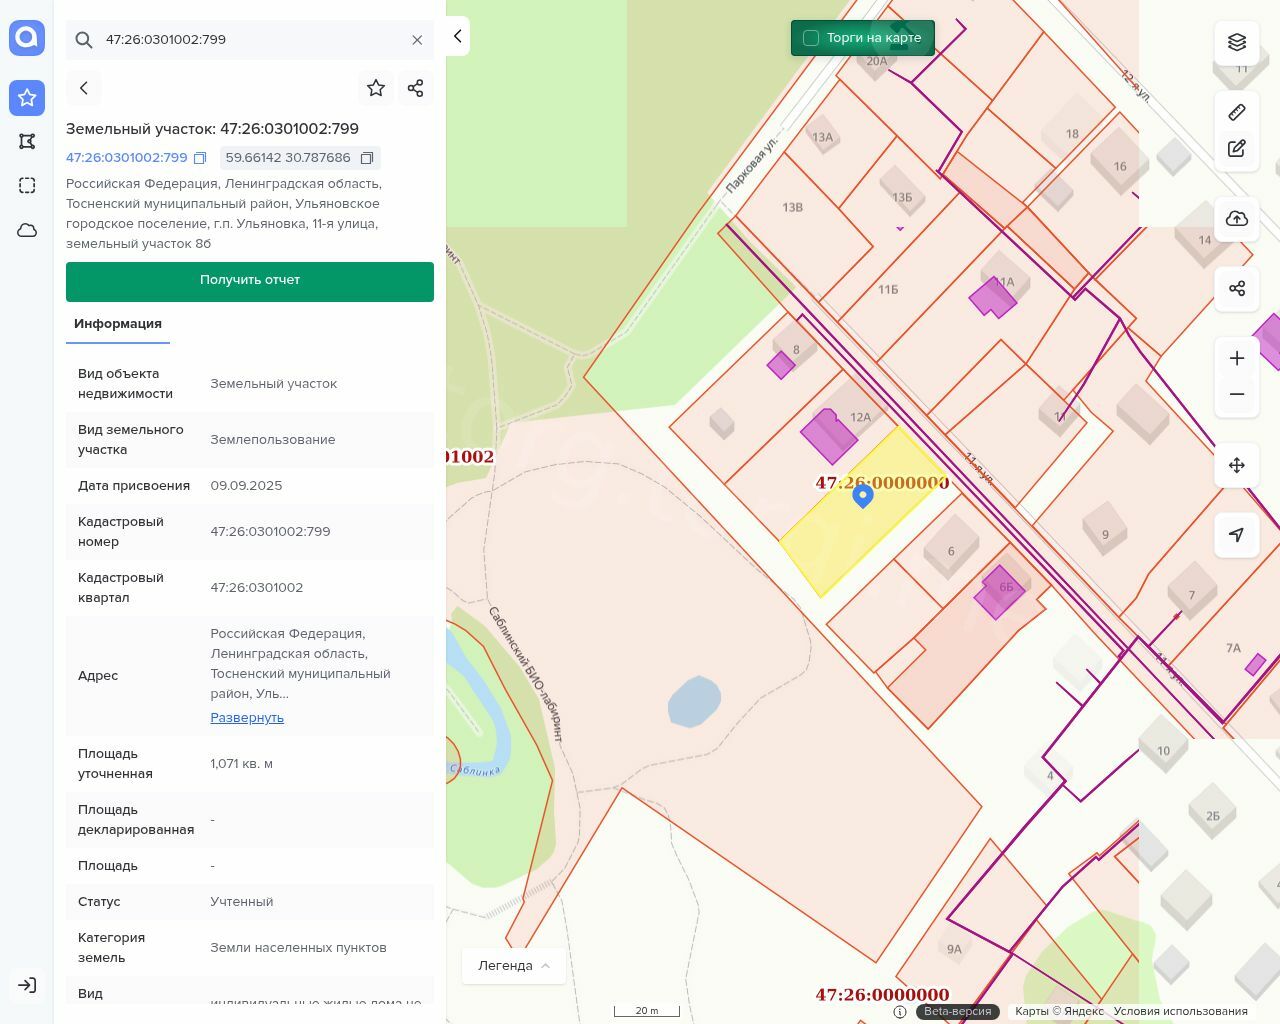Zoom out the map with minus
The image size is (1280, 1024).
point(1237,394)
